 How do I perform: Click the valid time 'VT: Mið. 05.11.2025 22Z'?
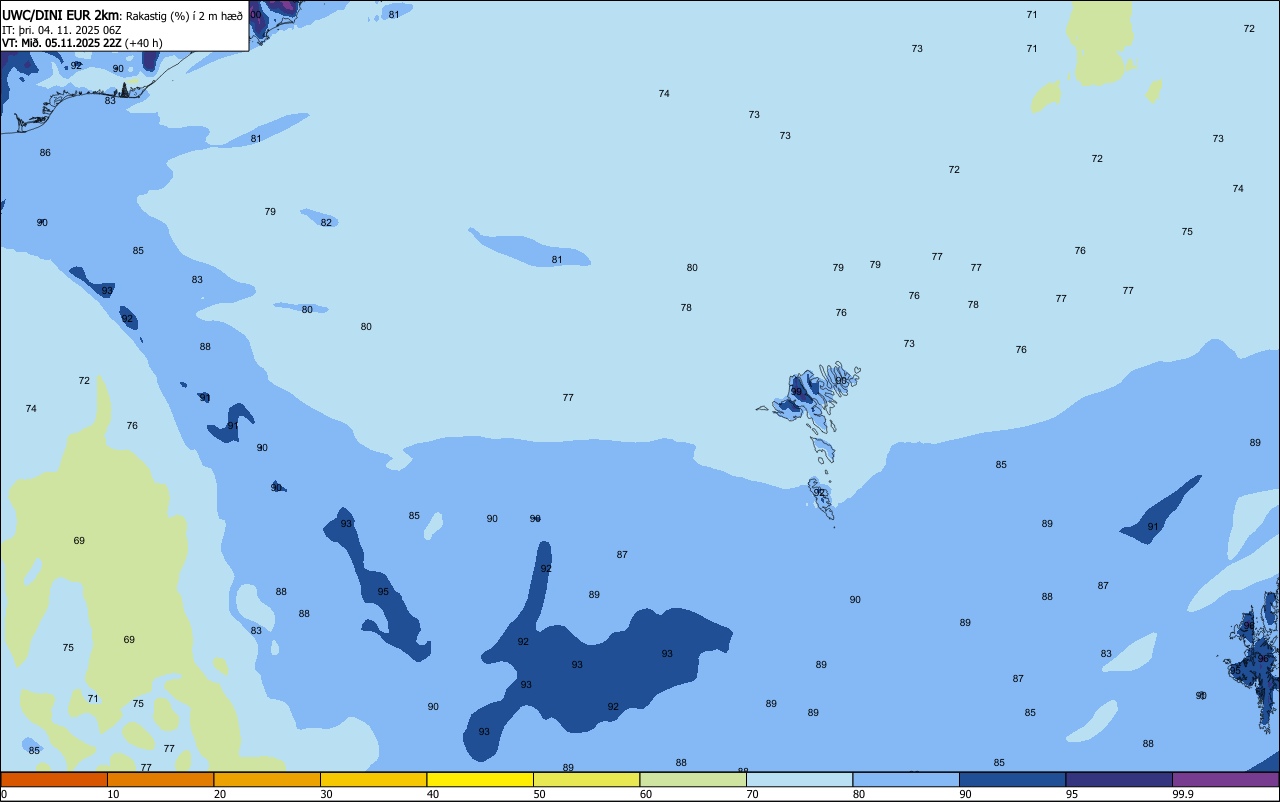[61, 43]
